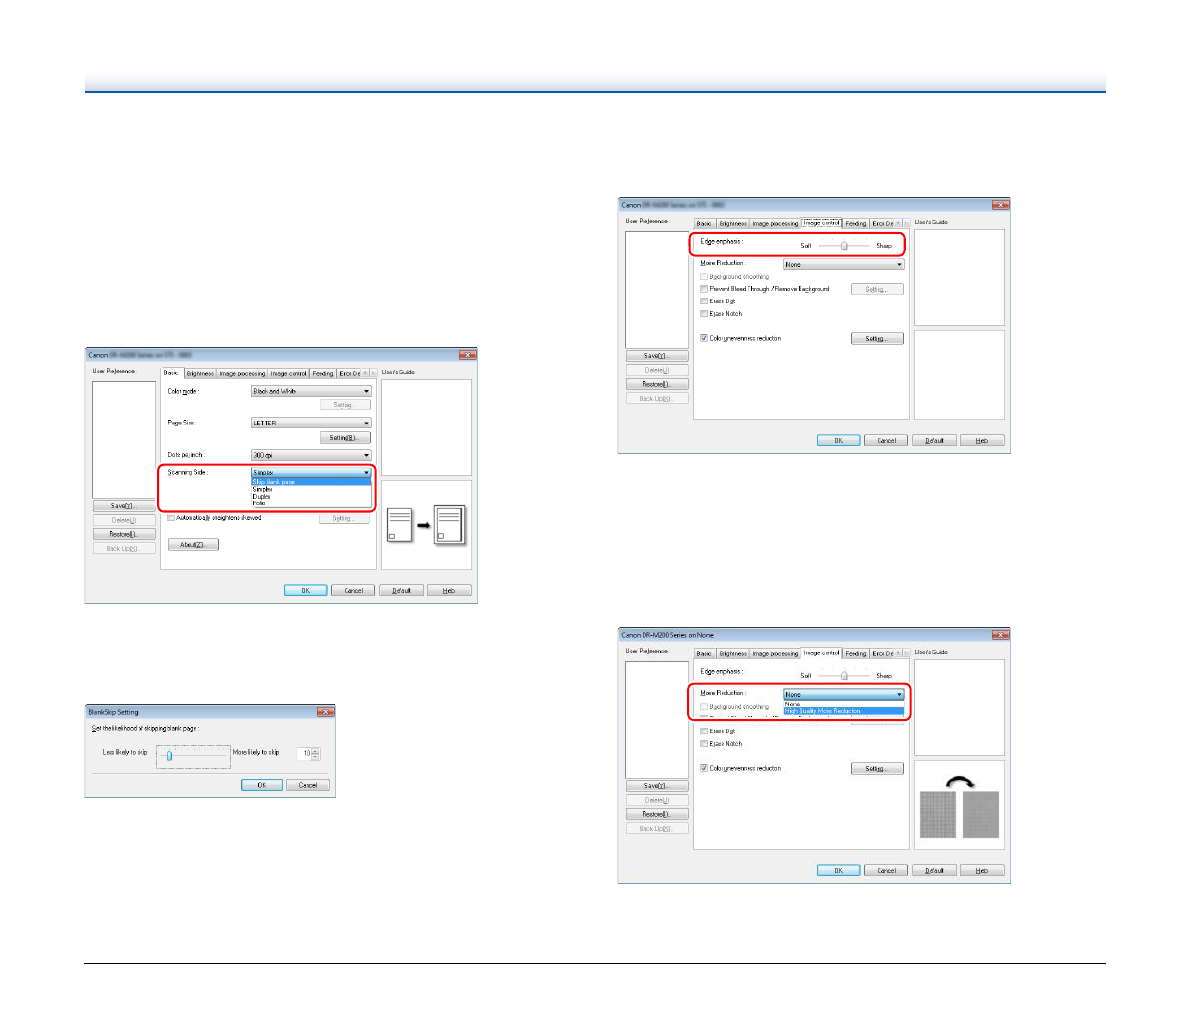Uncheck Color unevenness reduction in red-outlined Edge emphasis dialog
Viewport: 1190px width, 1020px height.
(704, 338)
